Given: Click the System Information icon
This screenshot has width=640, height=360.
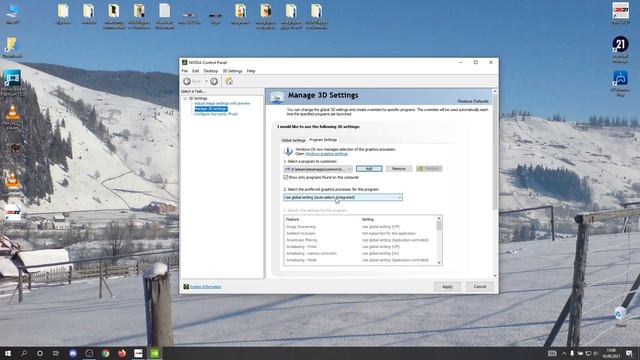Looking at the screenshot, I should tap(186, 287).
